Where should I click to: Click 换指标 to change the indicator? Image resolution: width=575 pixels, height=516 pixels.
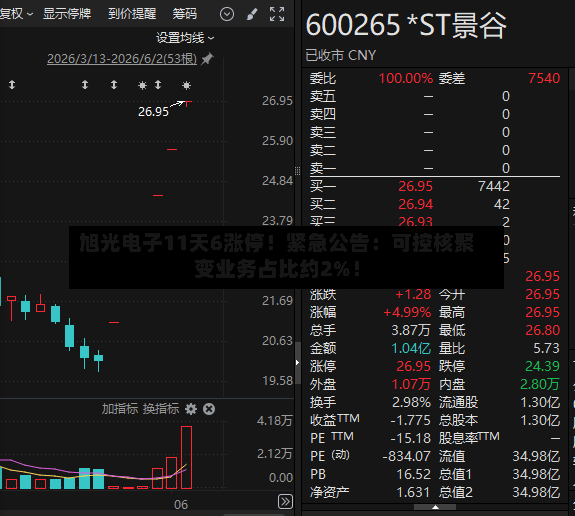(x=161, y=409)
